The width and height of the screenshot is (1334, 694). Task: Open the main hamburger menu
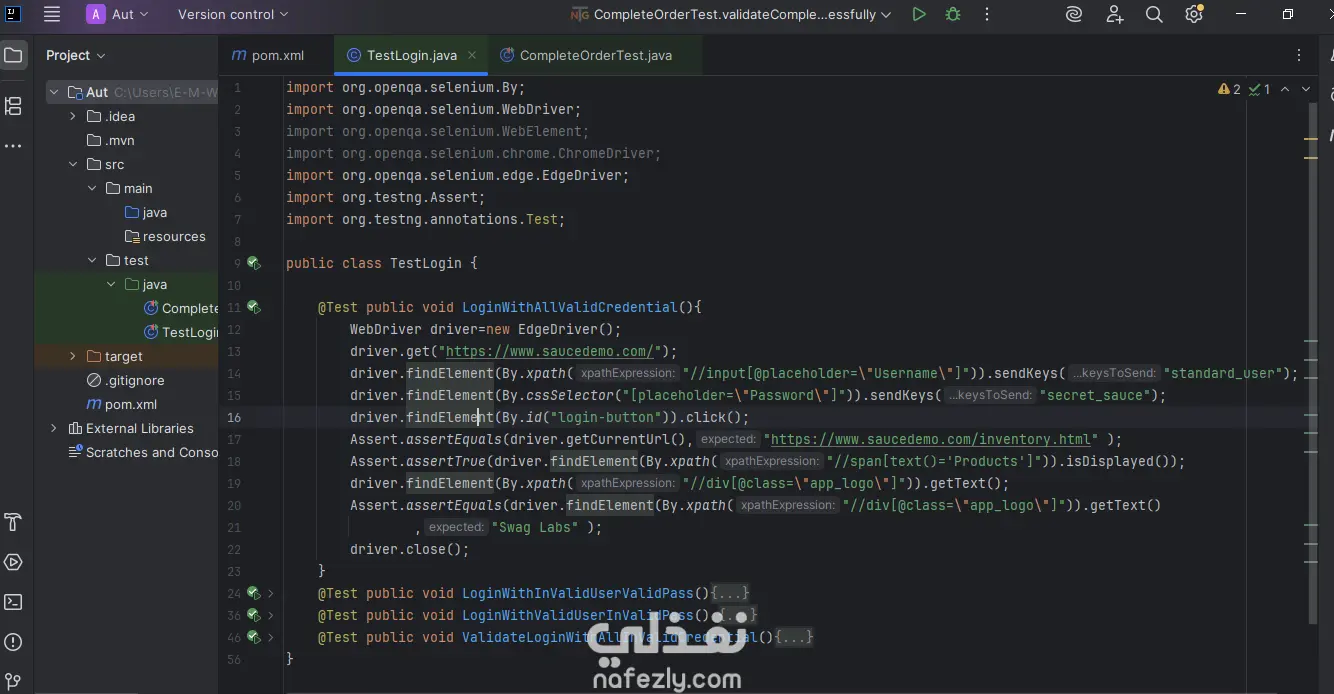52,14
